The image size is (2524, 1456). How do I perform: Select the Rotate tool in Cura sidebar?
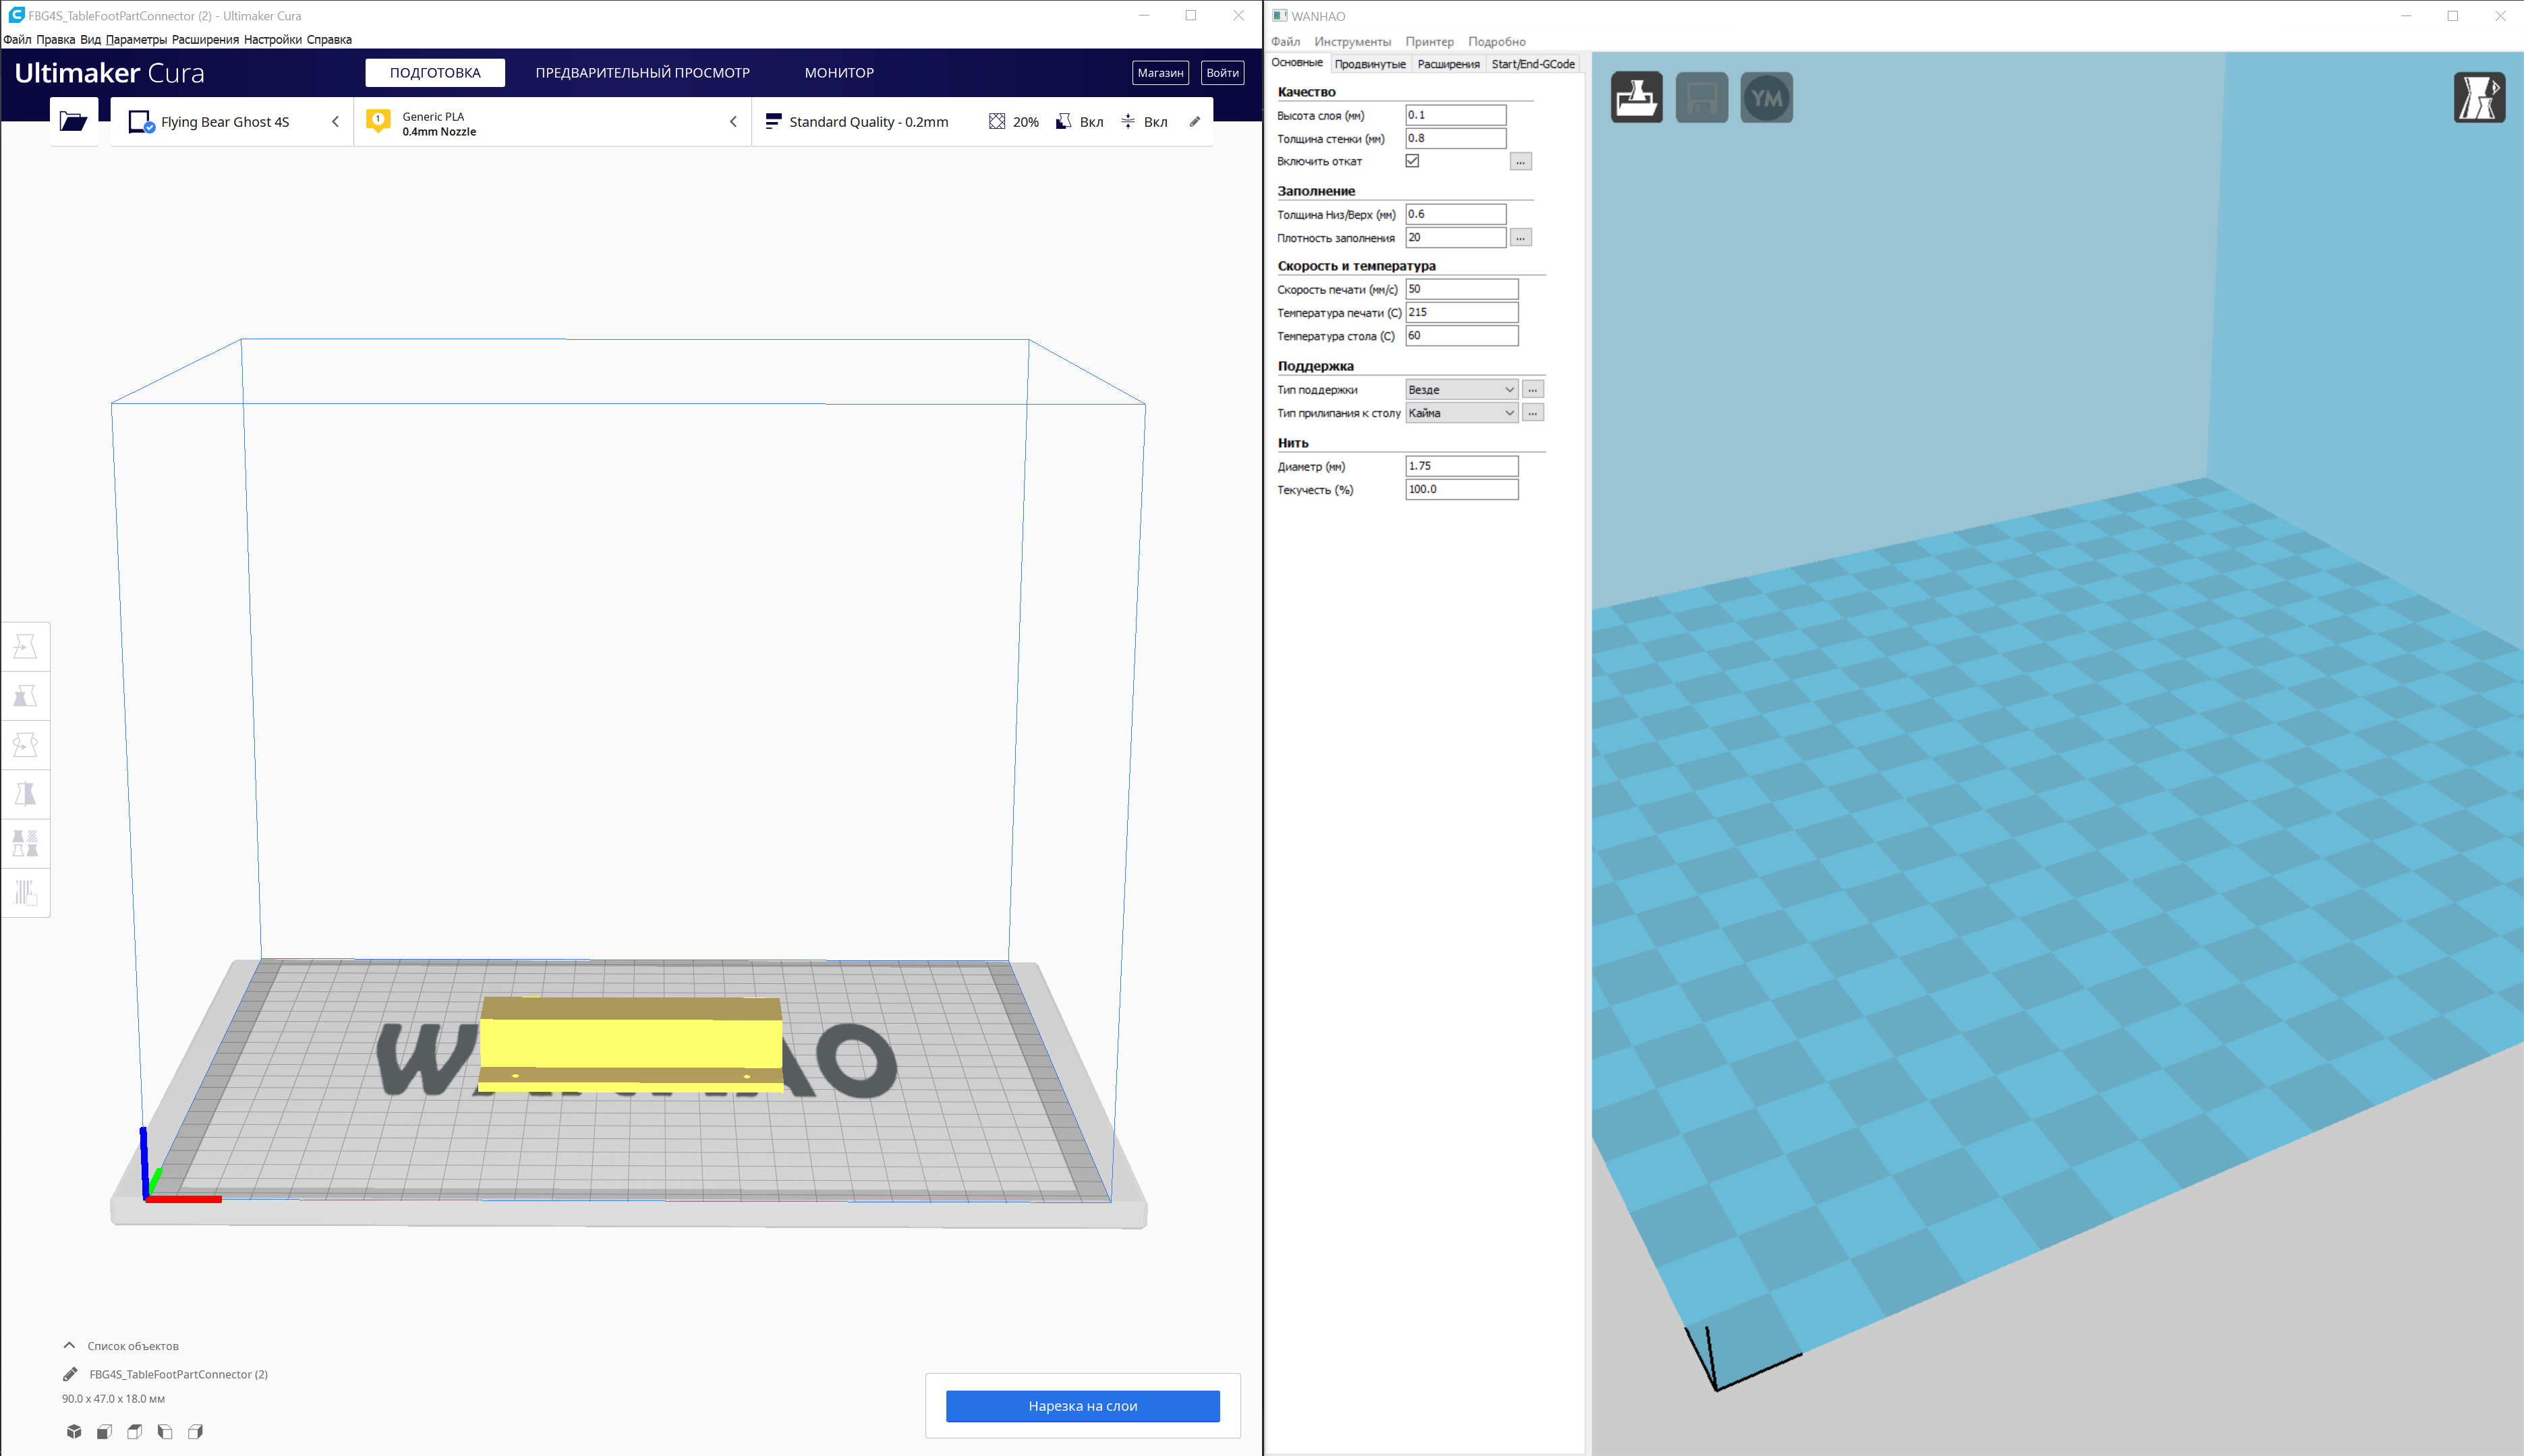[26, 745]
